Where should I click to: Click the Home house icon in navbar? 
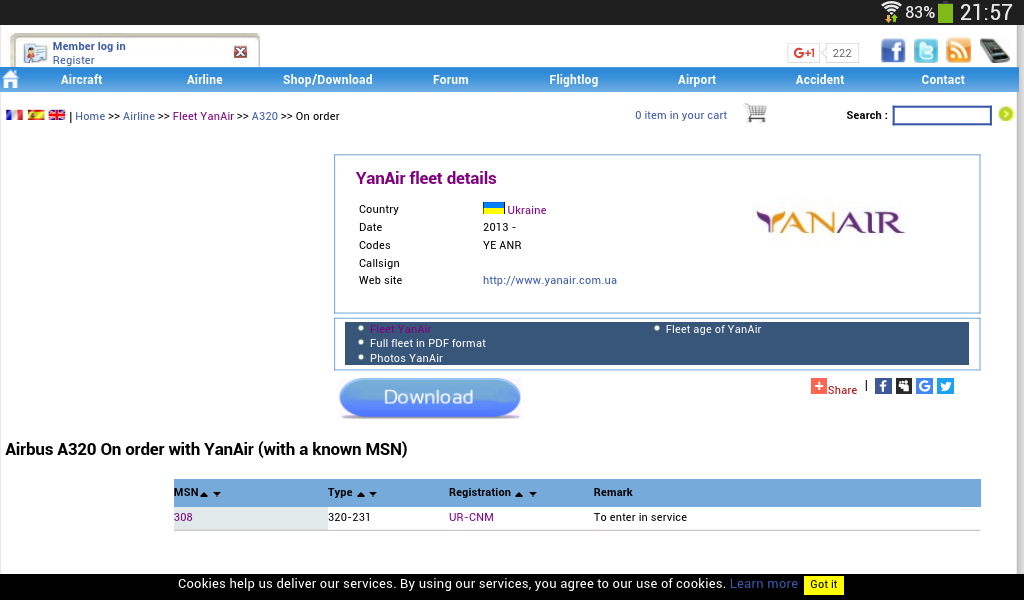(11, 79)
